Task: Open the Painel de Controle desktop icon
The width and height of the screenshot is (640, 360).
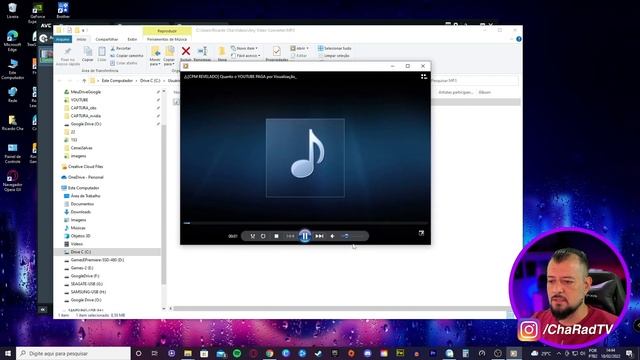Action: (x=12, y=153)
